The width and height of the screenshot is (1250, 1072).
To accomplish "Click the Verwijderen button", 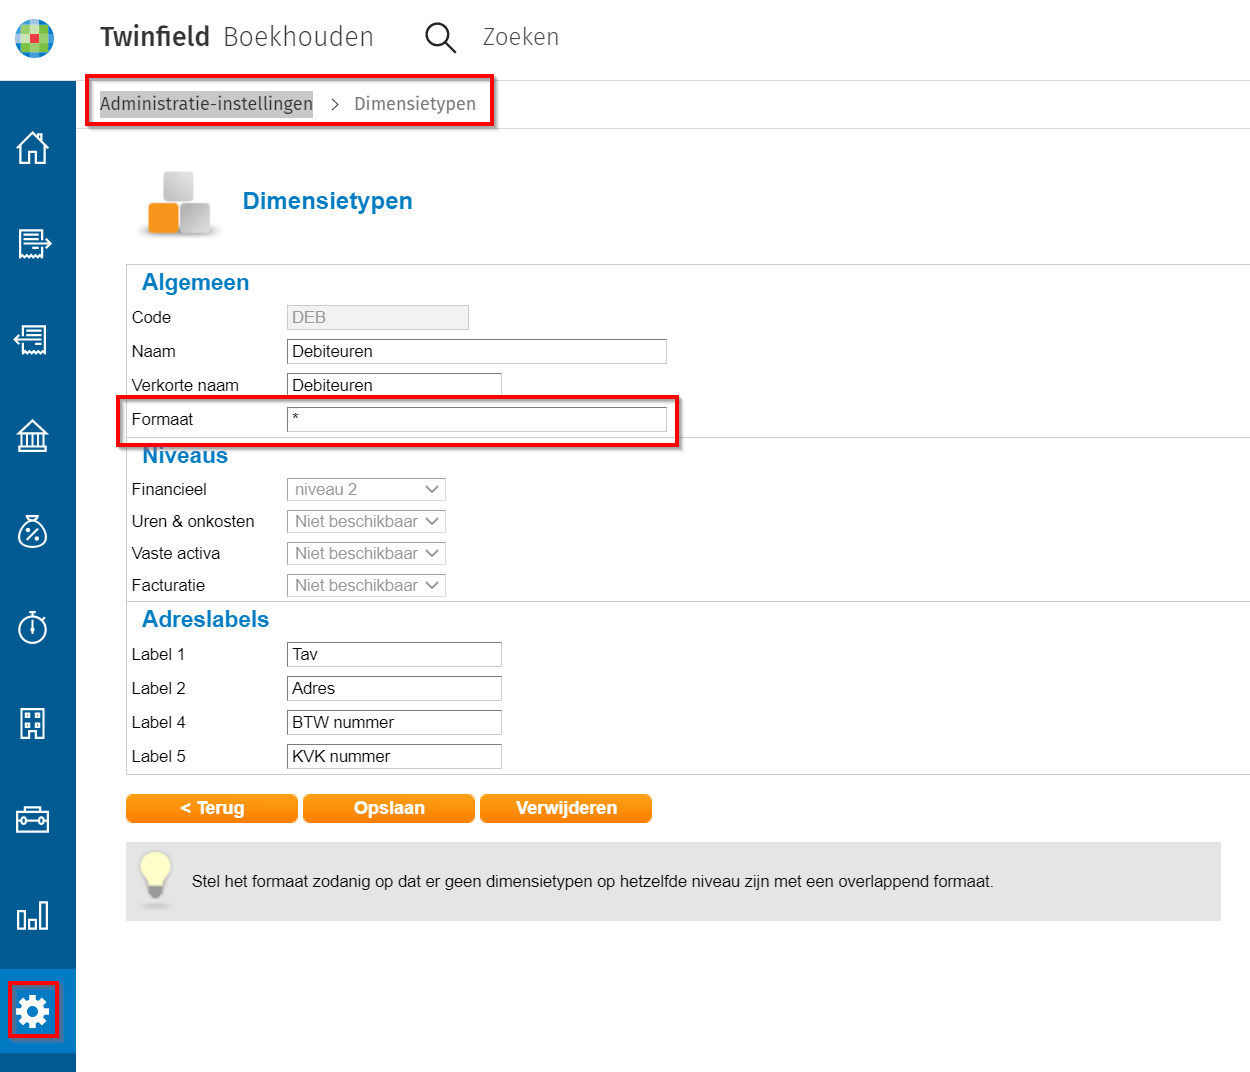I will [x=566, y=808].
